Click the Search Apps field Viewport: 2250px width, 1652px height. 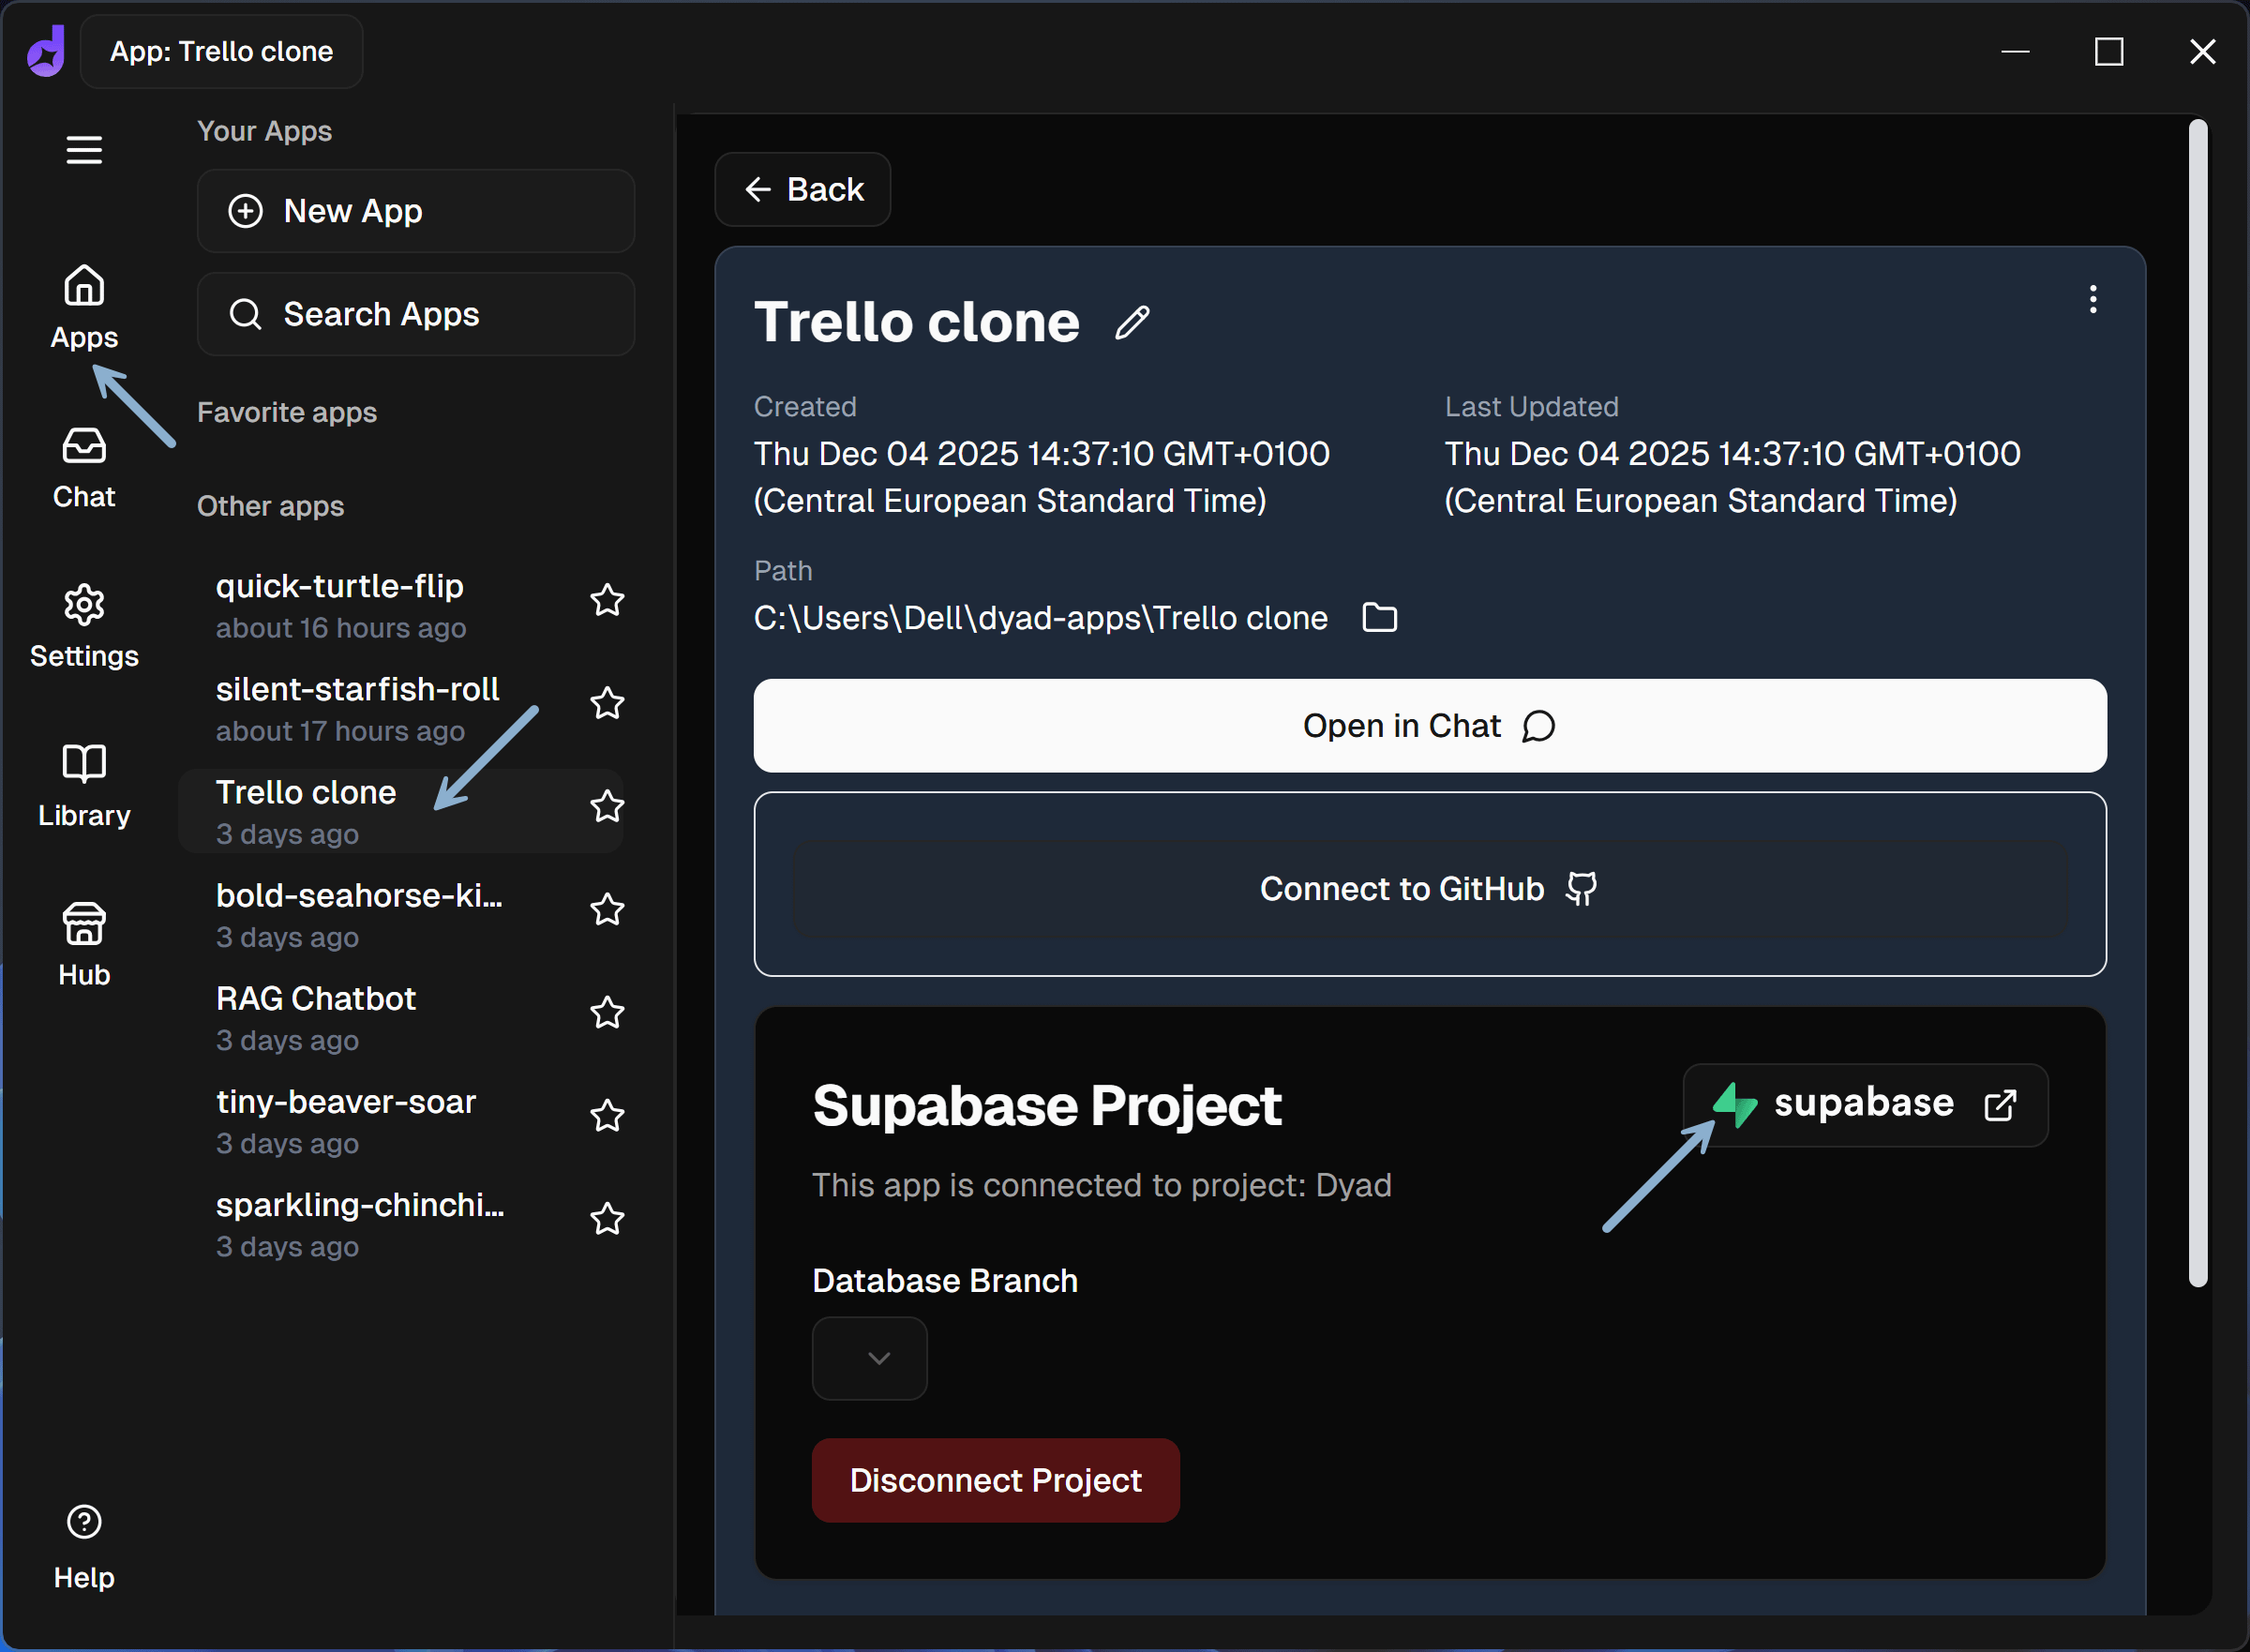pyautogui.click(x=416, y=314)
